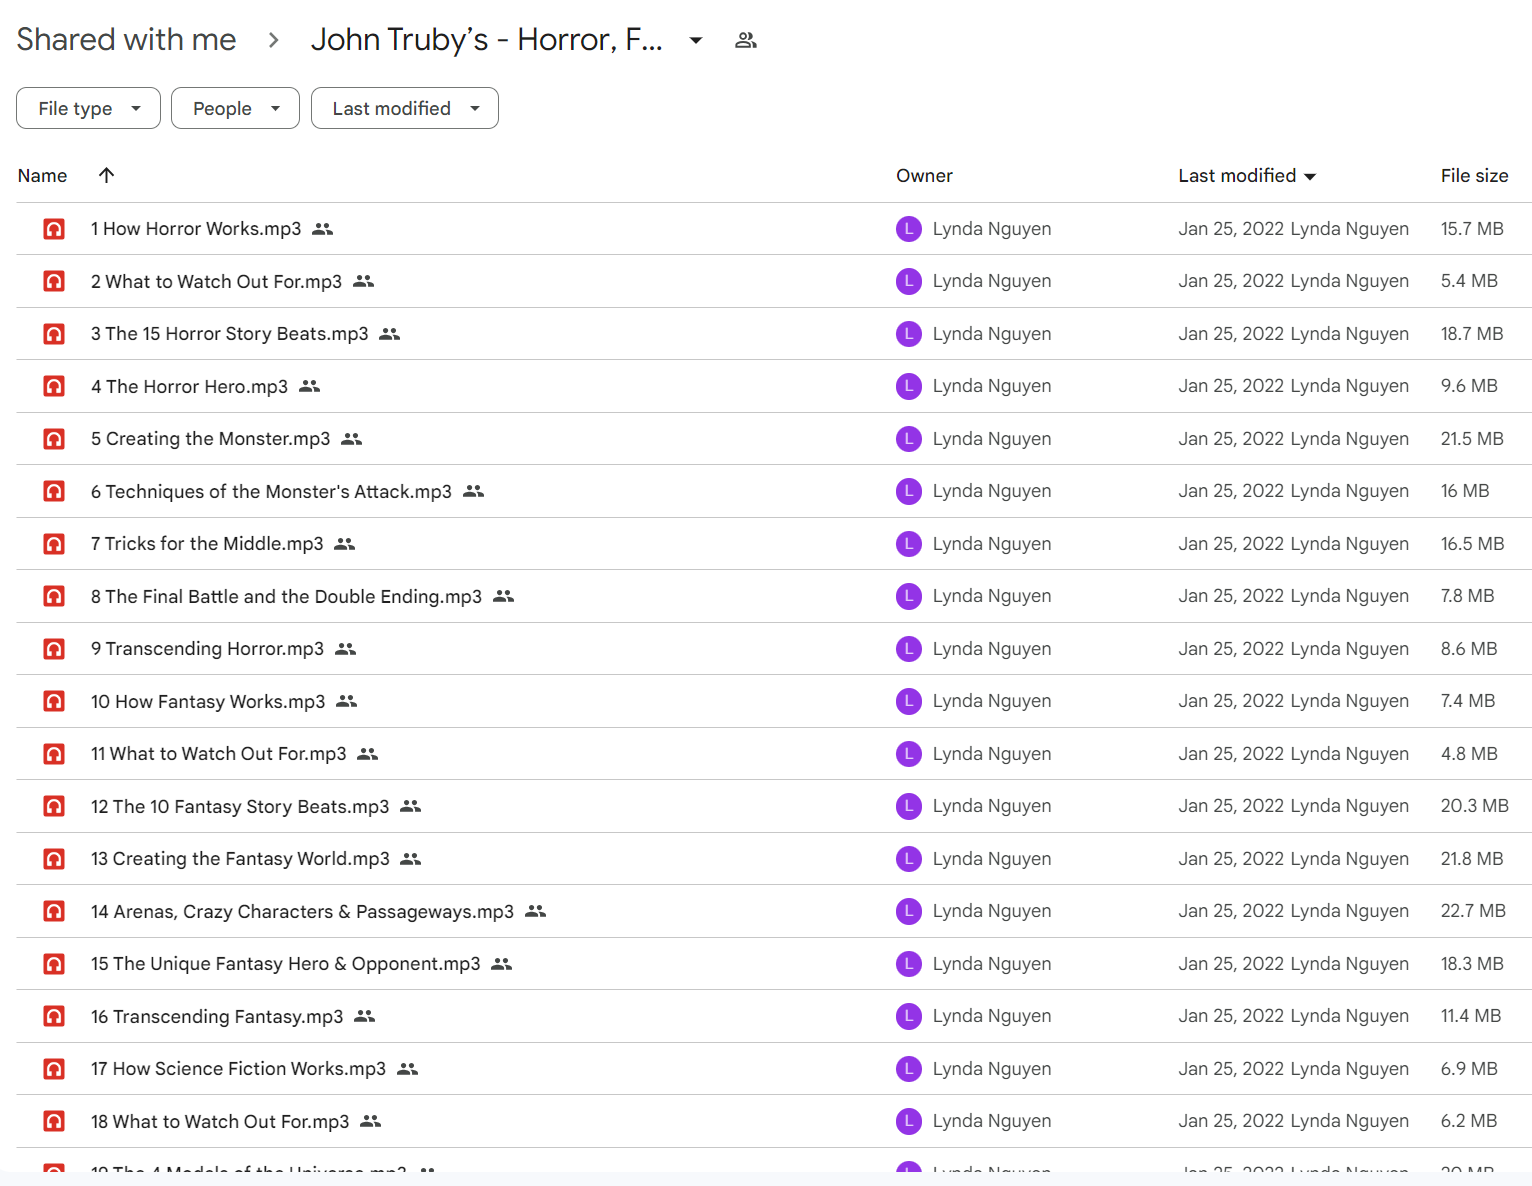Click the audio icon for 17 How Science Fiction Works.mp3
The width and height of the screenshot is (1532, 1186).
[54, 1069]
